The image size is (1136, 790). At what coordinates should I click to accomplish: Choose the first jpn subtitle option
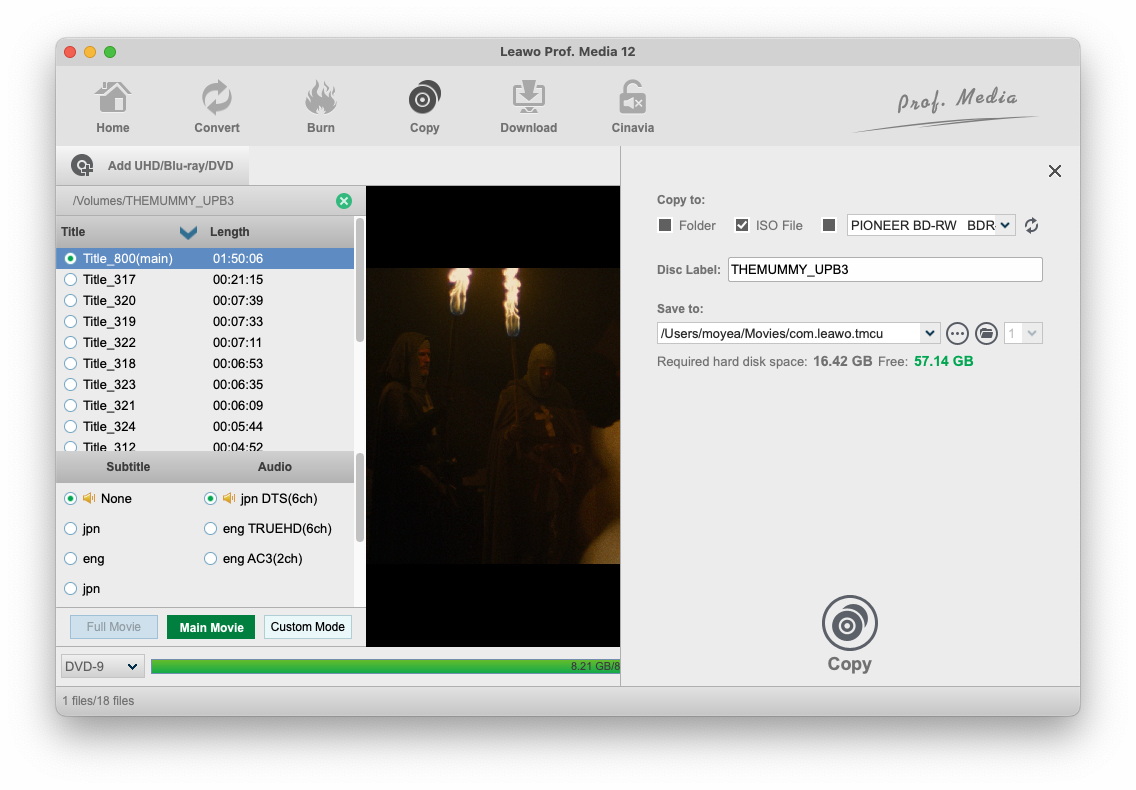(70, 529)
